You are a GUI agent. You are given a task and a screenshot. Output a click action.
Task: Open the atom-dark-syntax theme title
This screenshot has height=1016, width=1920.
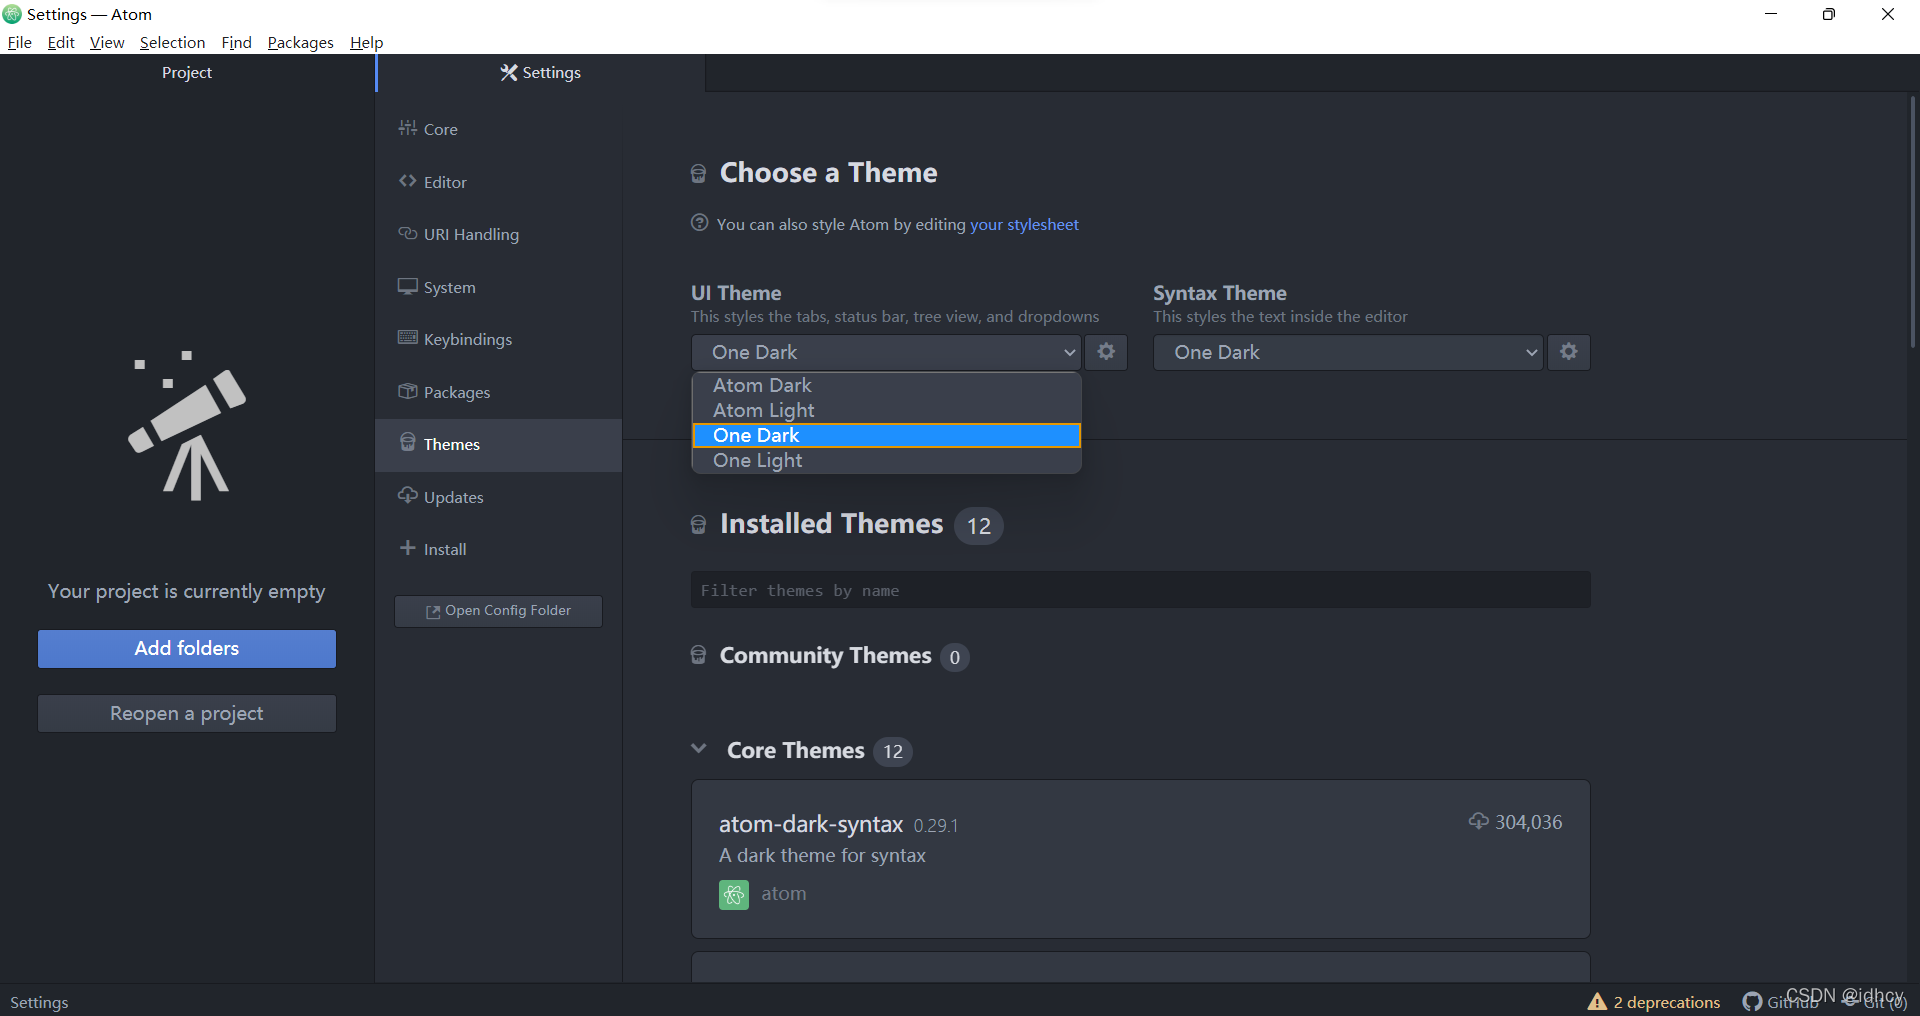pos(811,824)
